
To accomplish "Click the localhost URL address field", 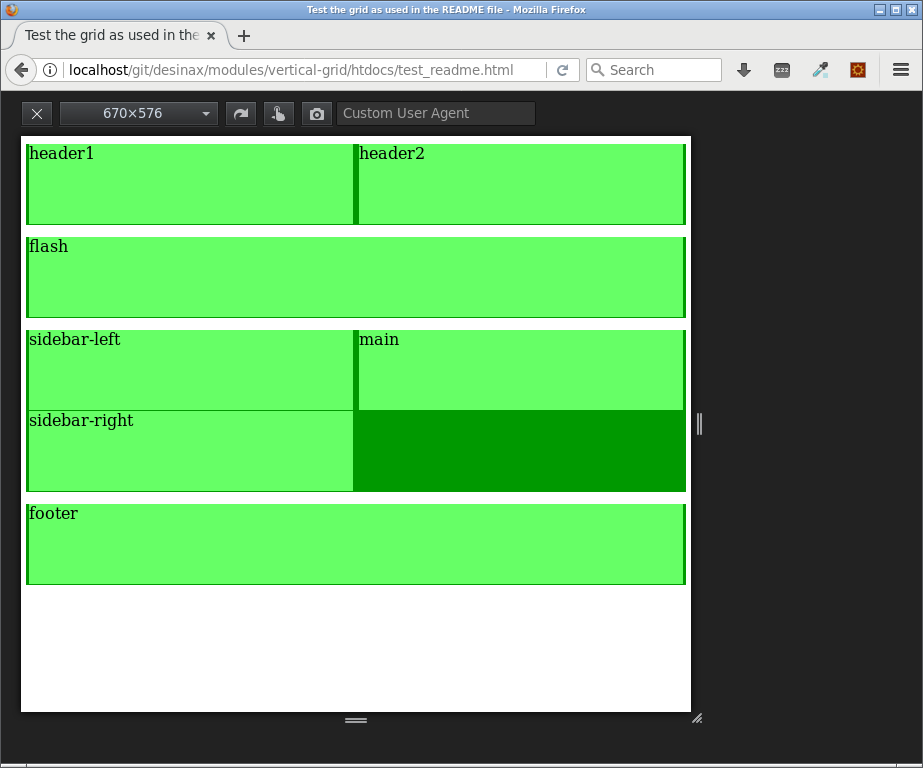I will (x=291, y=70).
